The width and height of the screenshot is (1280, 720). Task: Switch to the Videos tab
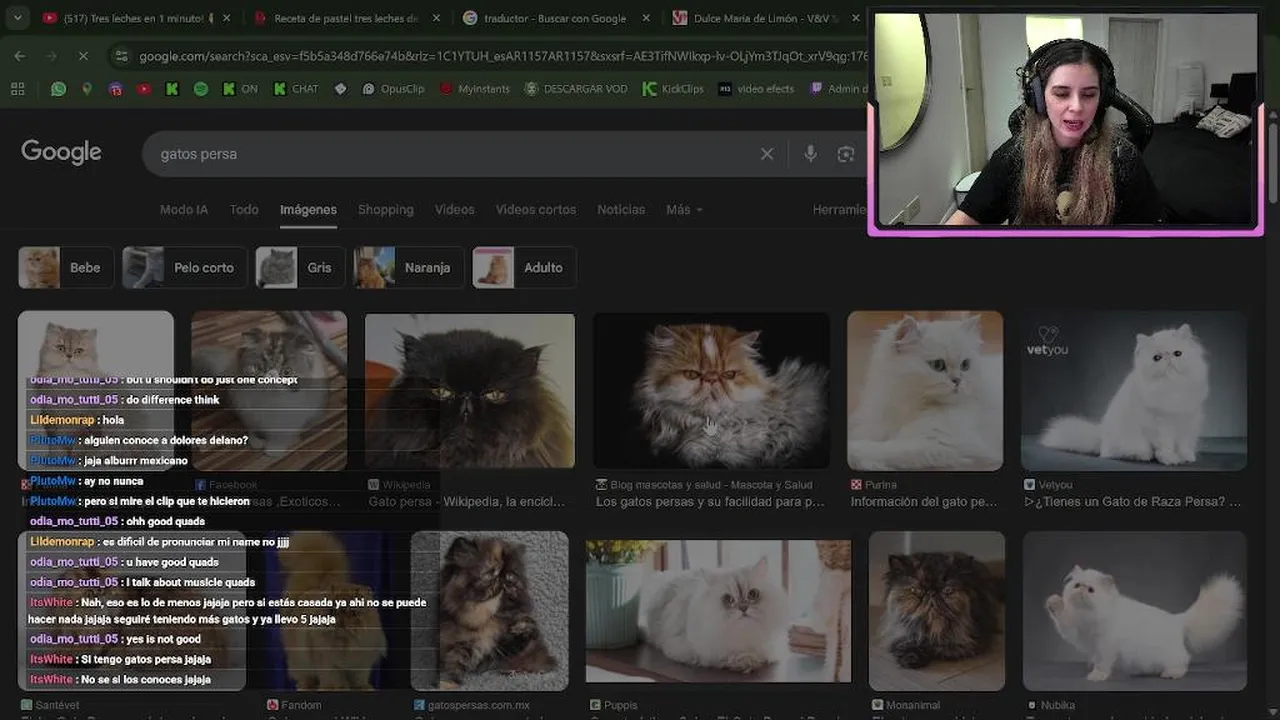click(x=454, y=210)
